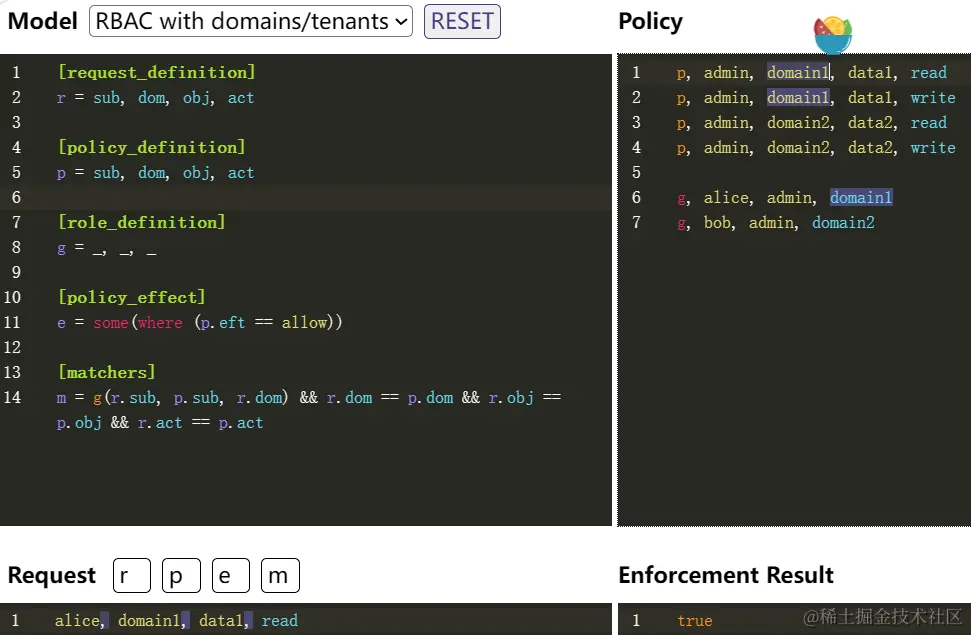971x635 pixels.
Task: Click the 'g = _, _, _' line
Action: 107,248
